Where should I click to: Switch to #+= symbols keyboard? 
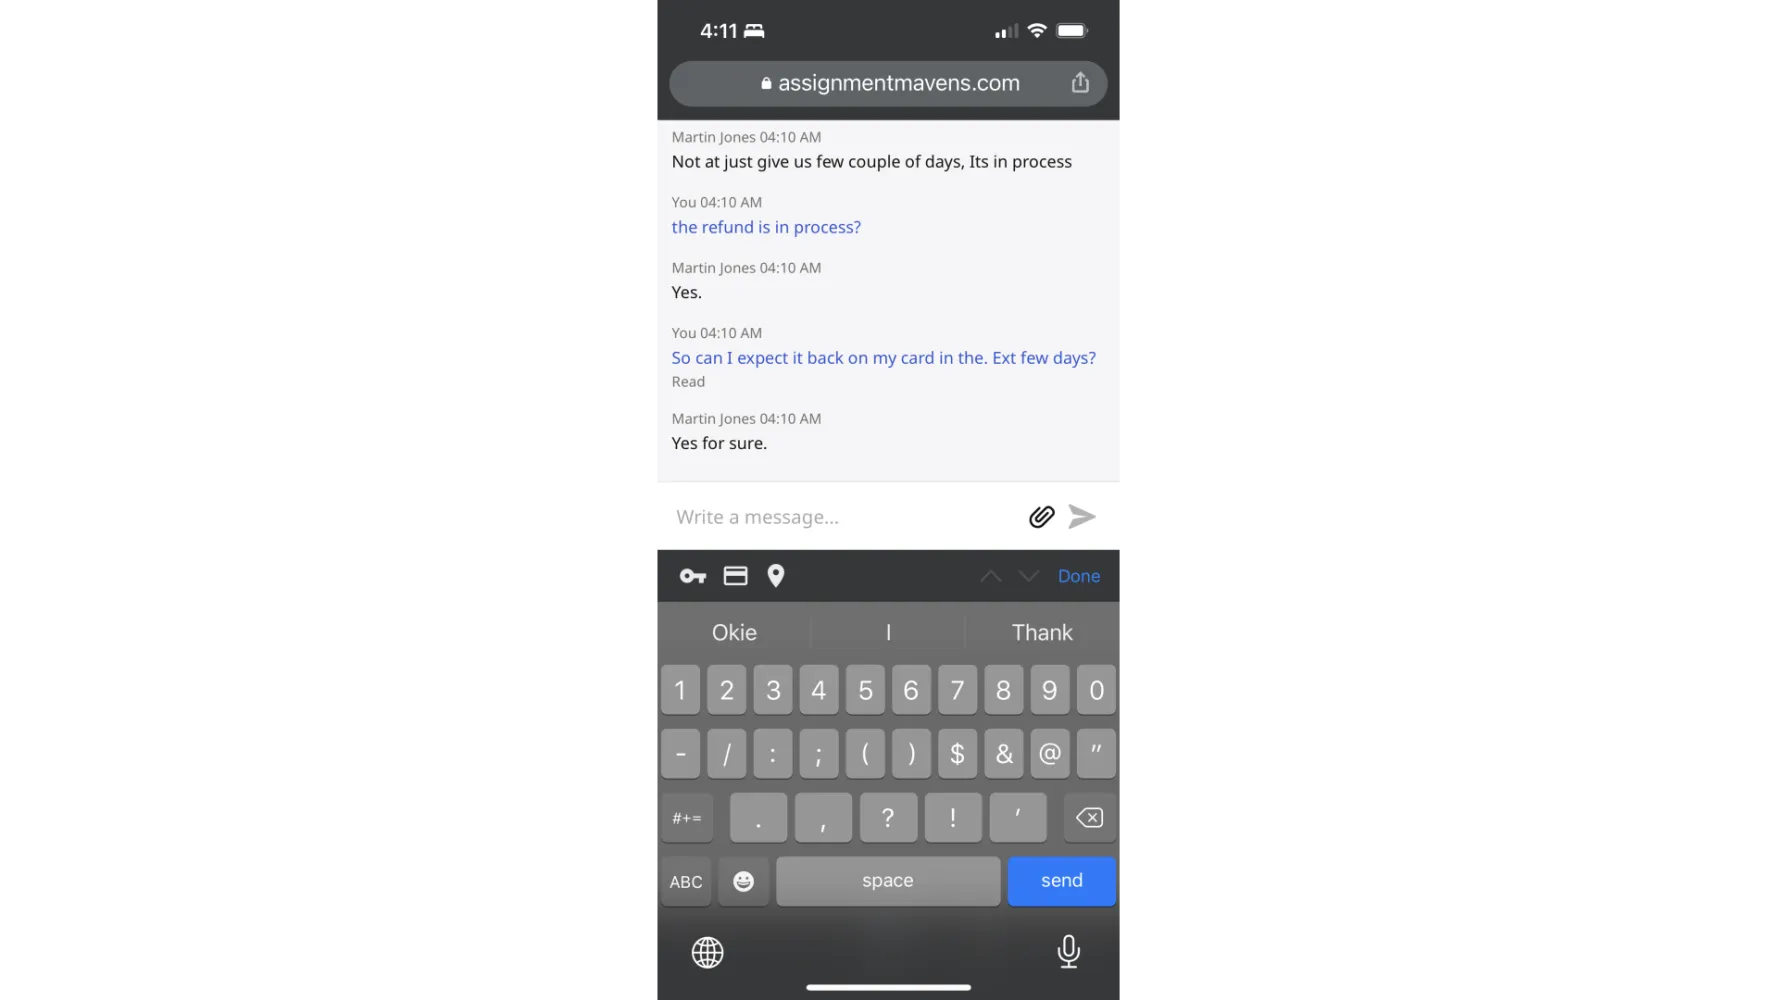[x=687, y=818]
